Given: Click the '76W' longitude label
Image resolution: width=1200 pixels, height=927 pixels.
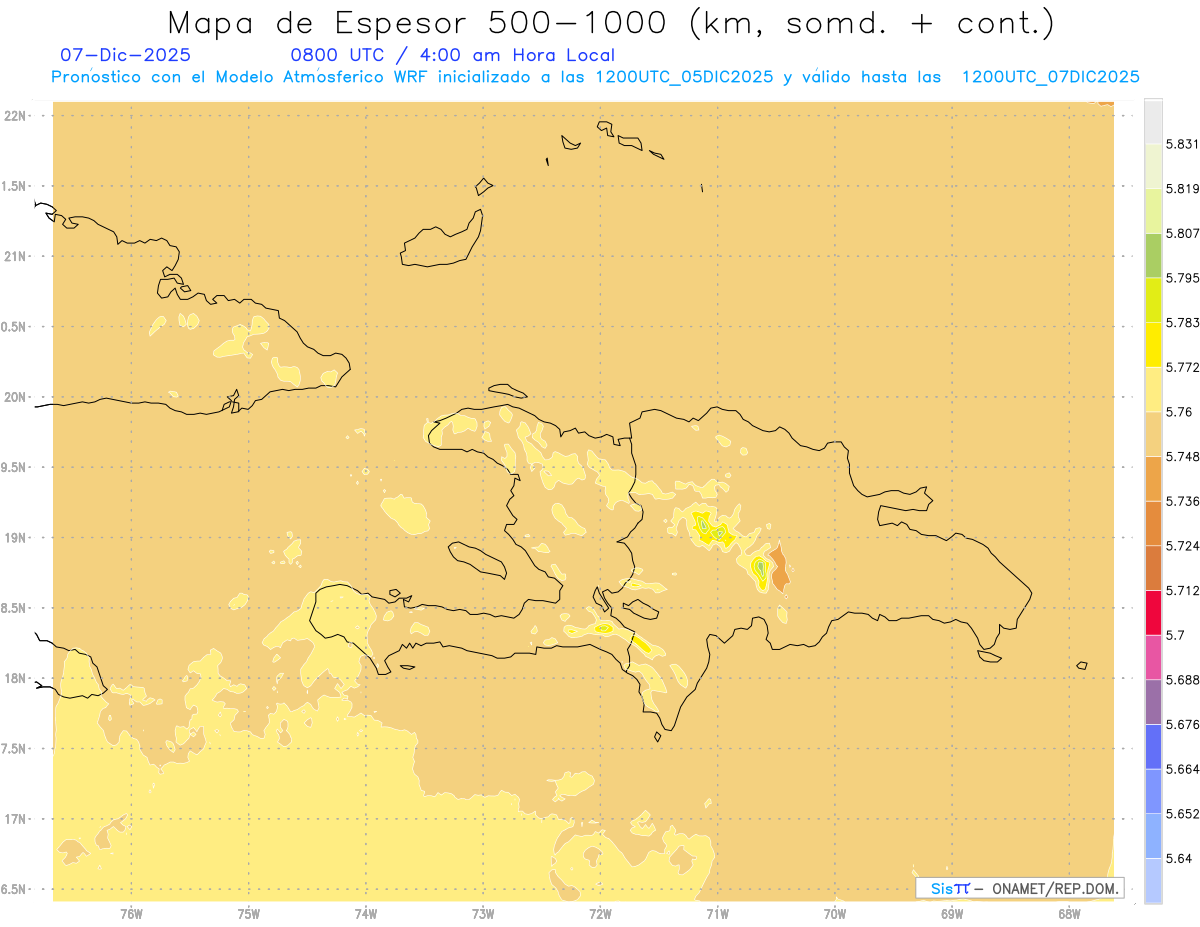Looking at the screenshot, I should pos(131,914).
